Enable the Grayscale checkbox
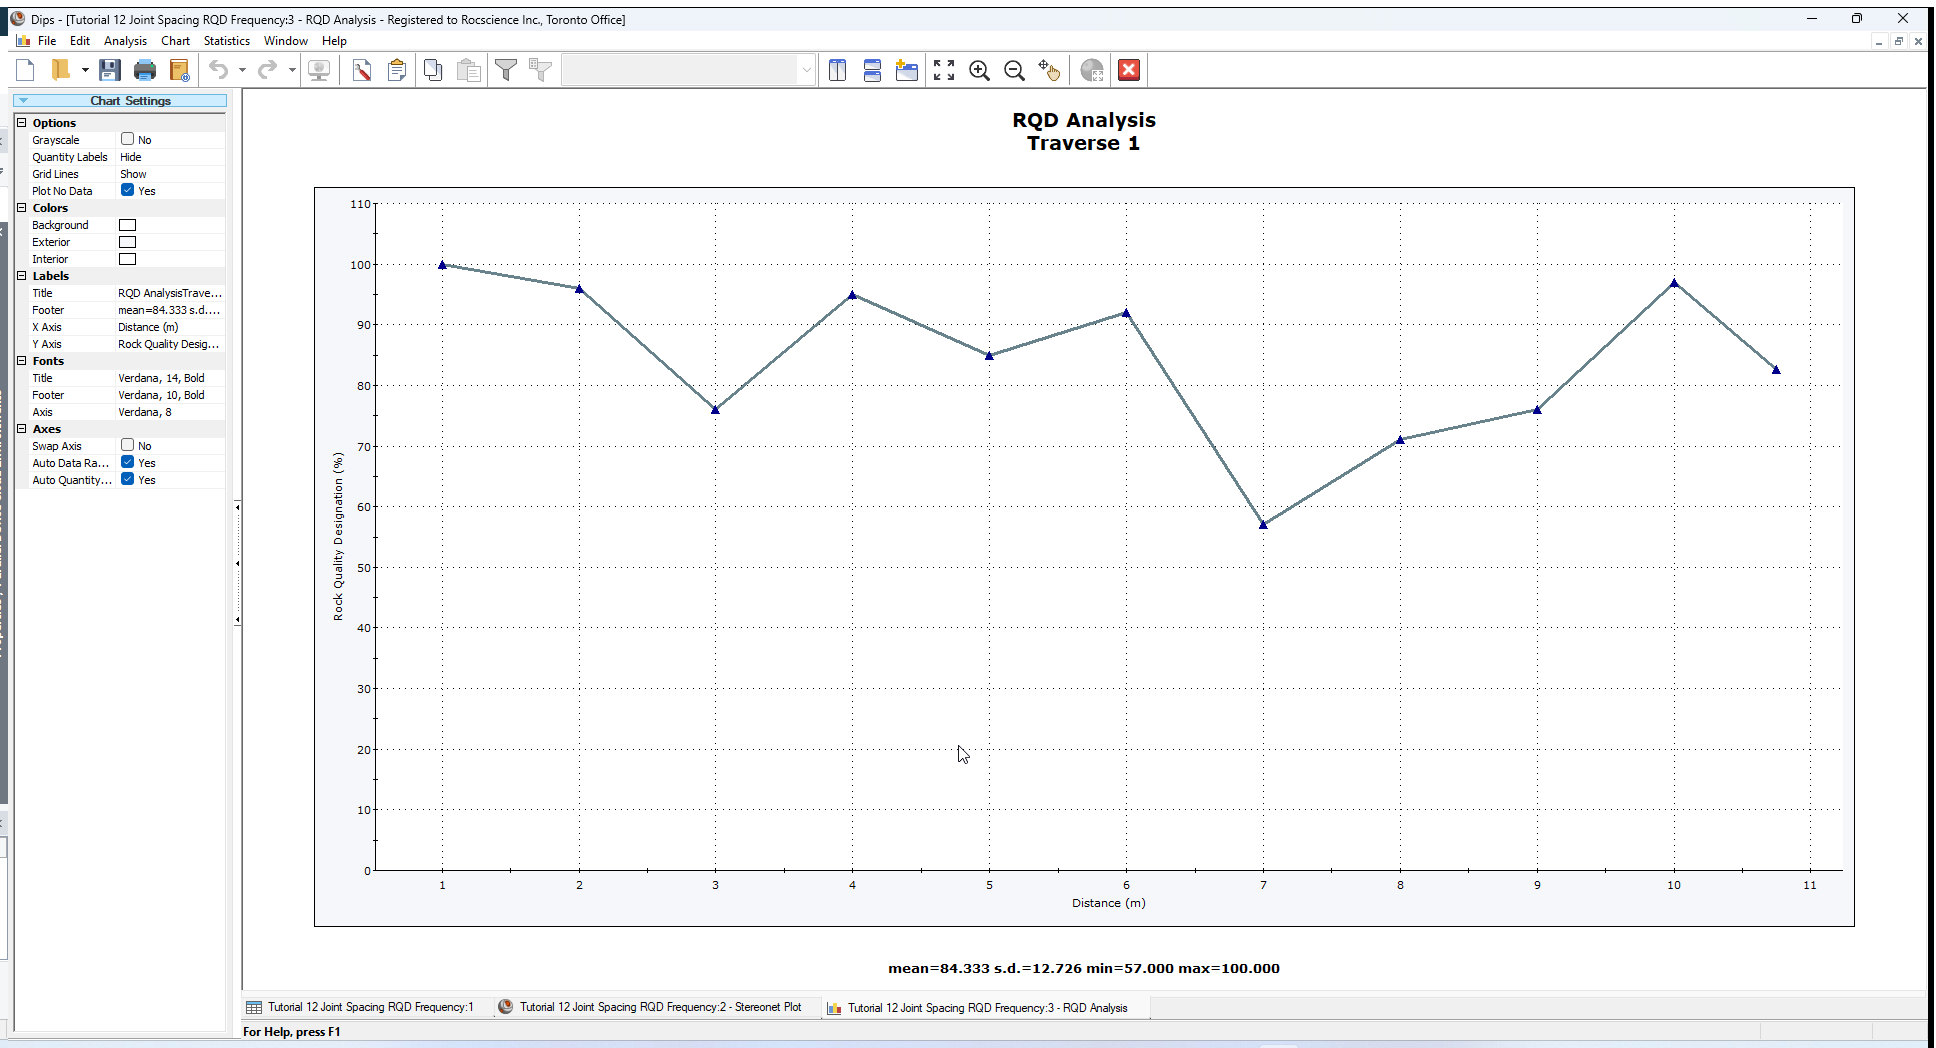 point(128,139)
